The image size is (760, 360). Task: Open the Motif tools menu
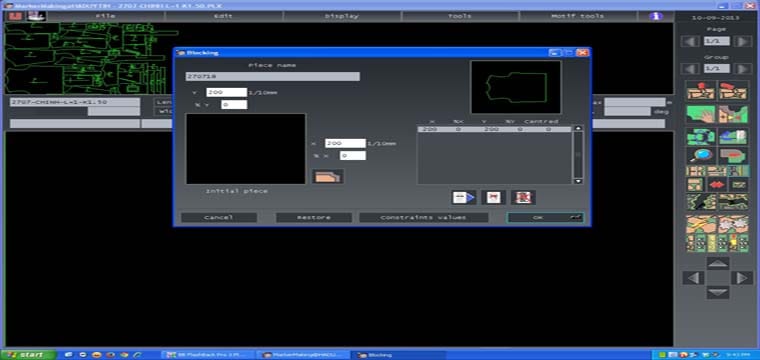578,16
